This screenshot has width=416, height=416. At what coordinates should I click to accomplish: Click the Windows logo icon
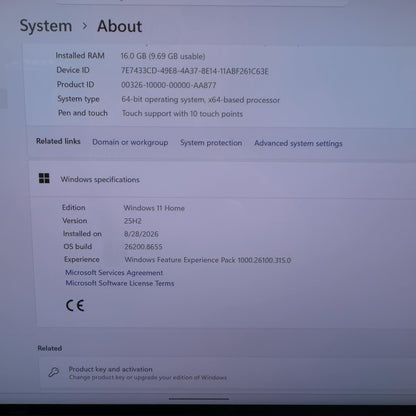click(44, 178)
